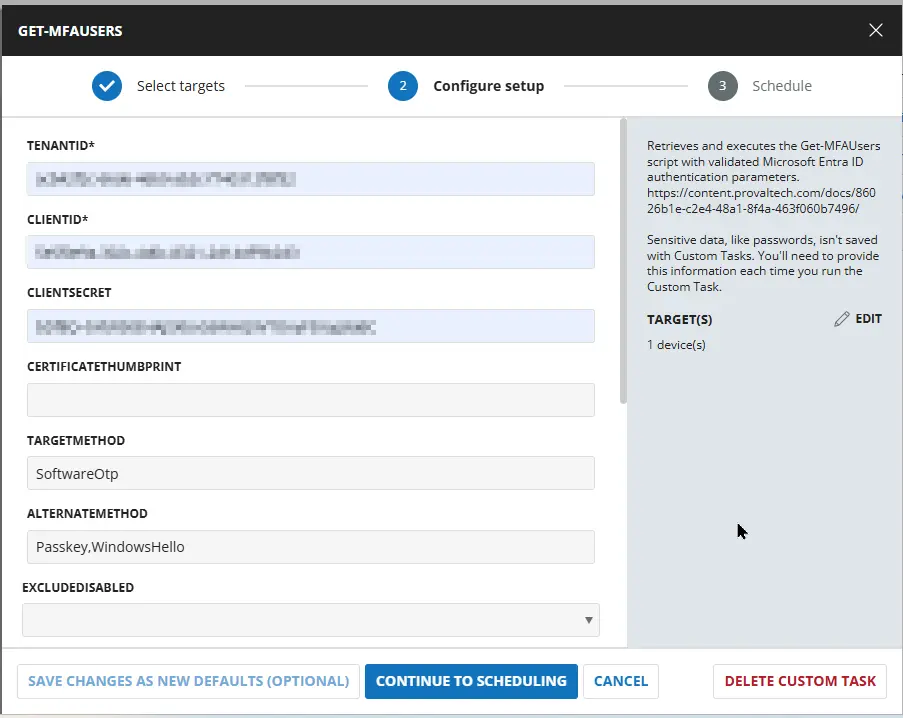Click the EXCLUDEDISABLED field label
This screenshot has width=903, height=718.
tap(78, 587)
